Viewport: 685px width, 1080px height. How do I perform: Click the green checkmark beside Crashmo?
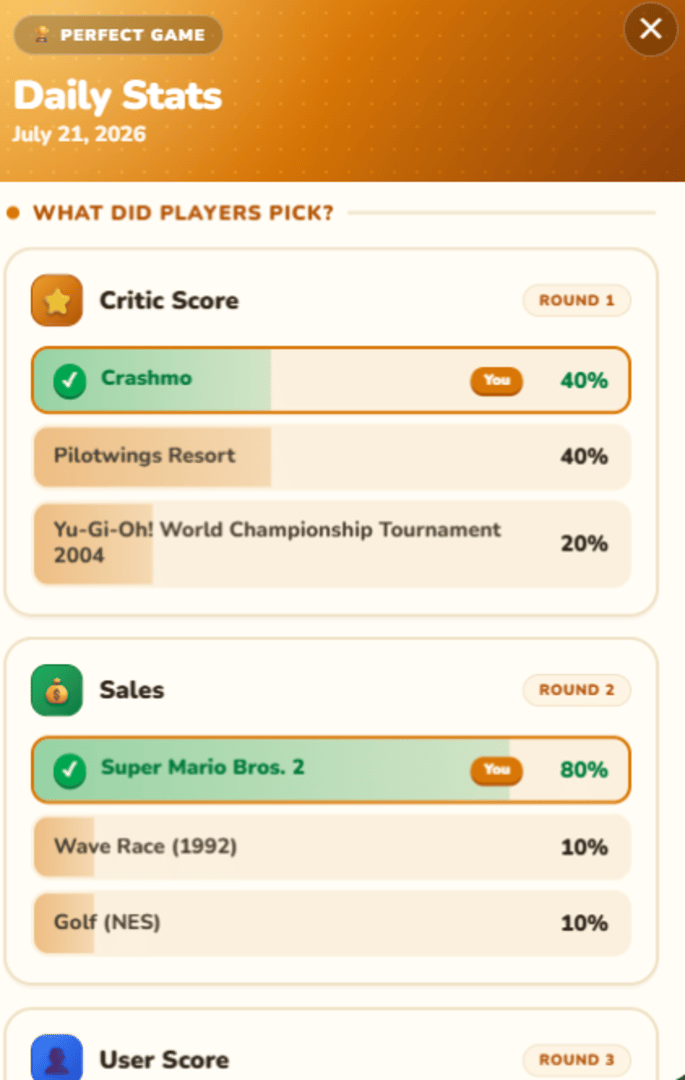[70, 381]
